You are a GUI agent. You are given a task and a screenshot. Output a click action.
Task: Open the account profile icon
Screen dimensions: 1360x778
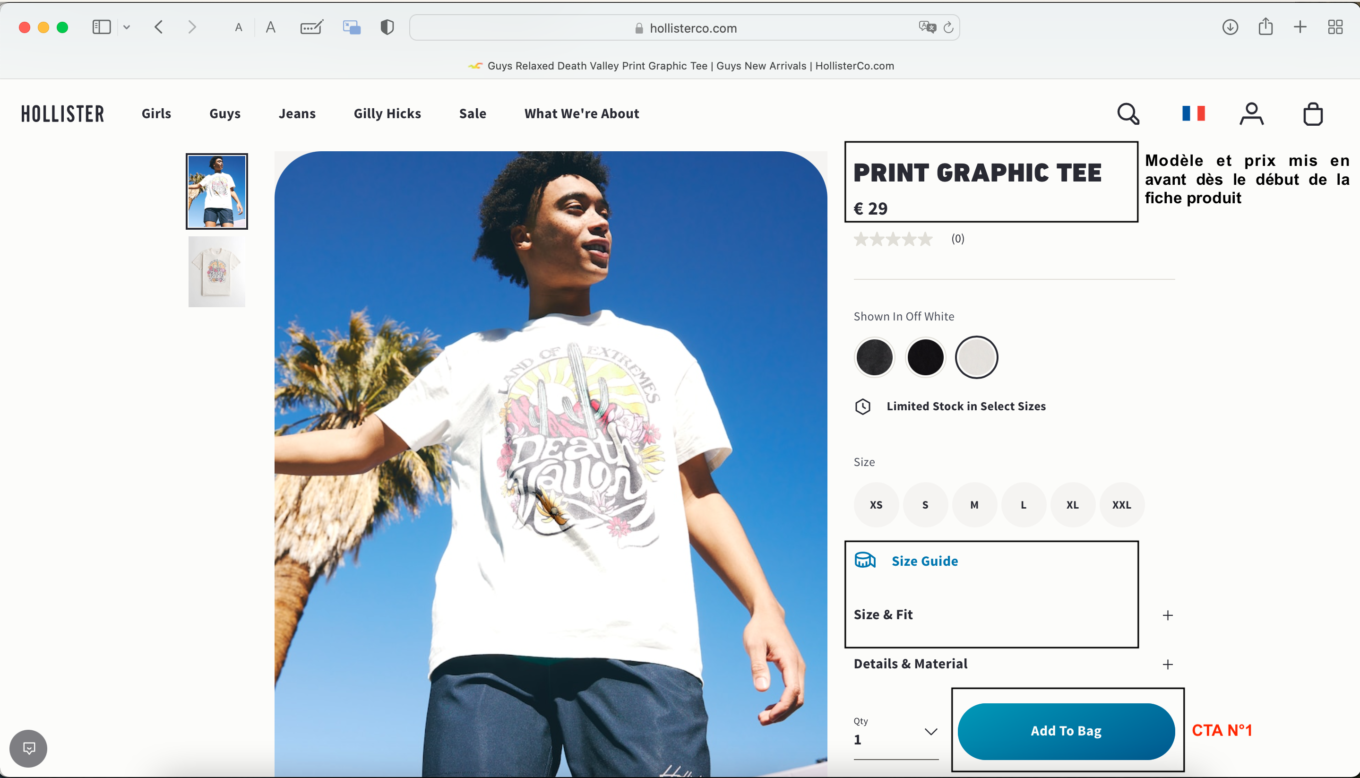coord(1251,113)
